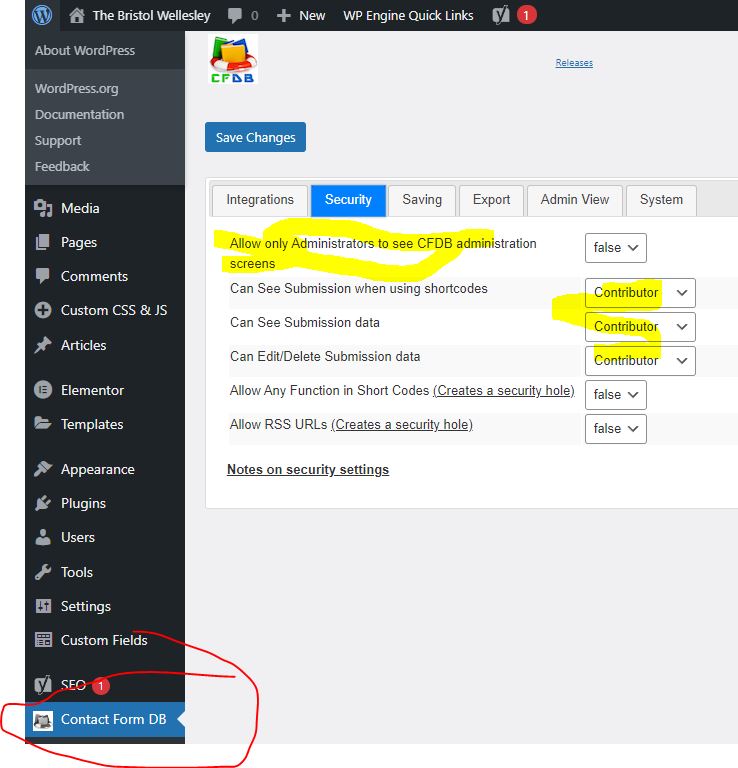The image size is (738, 768).
Task: Click the SEO red badge in sidebar
Action: click(101, 686)
